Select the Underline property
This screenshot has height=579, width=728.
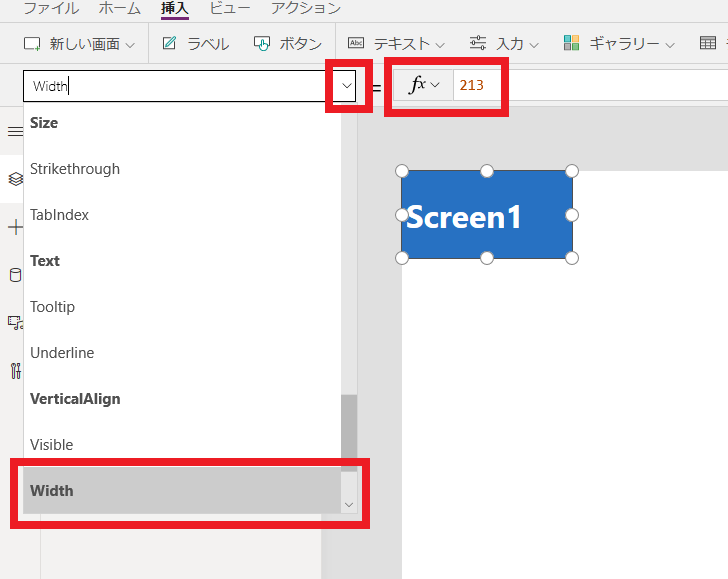coord(182,353)
